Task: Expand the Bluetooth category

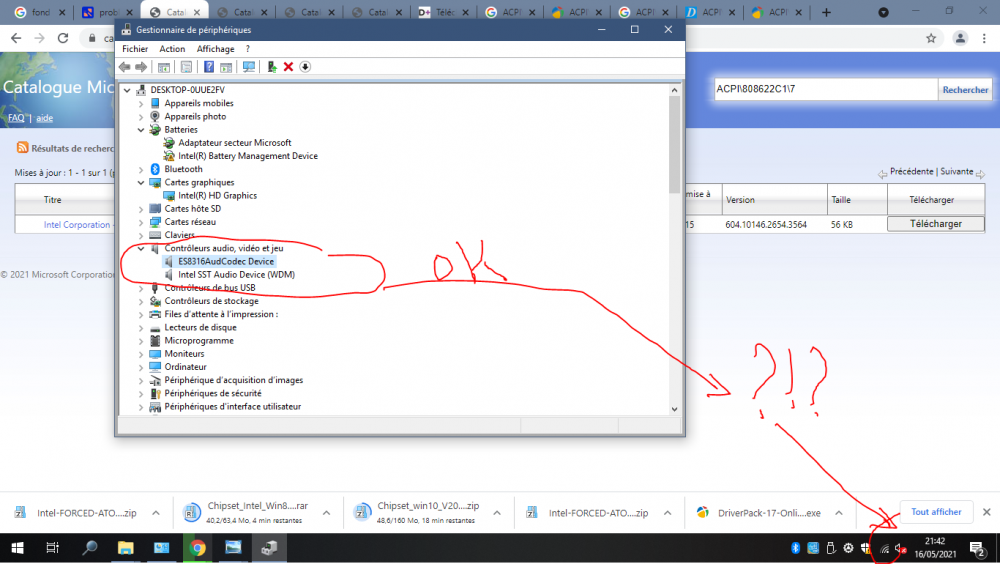Action: coord(141,169)
